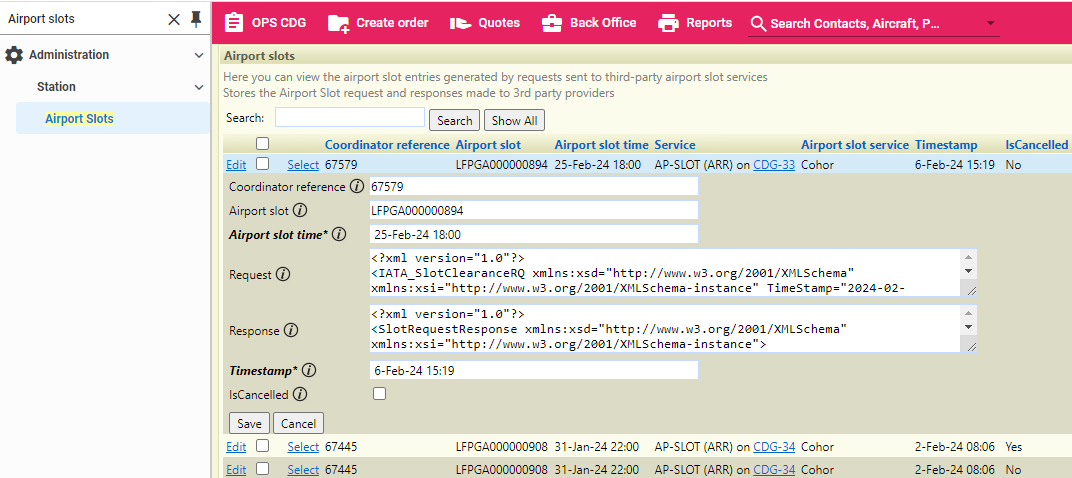Tick checkbox on row 67579
Image resolution: width=1072 pixels, height=478 pixels.
263,164
